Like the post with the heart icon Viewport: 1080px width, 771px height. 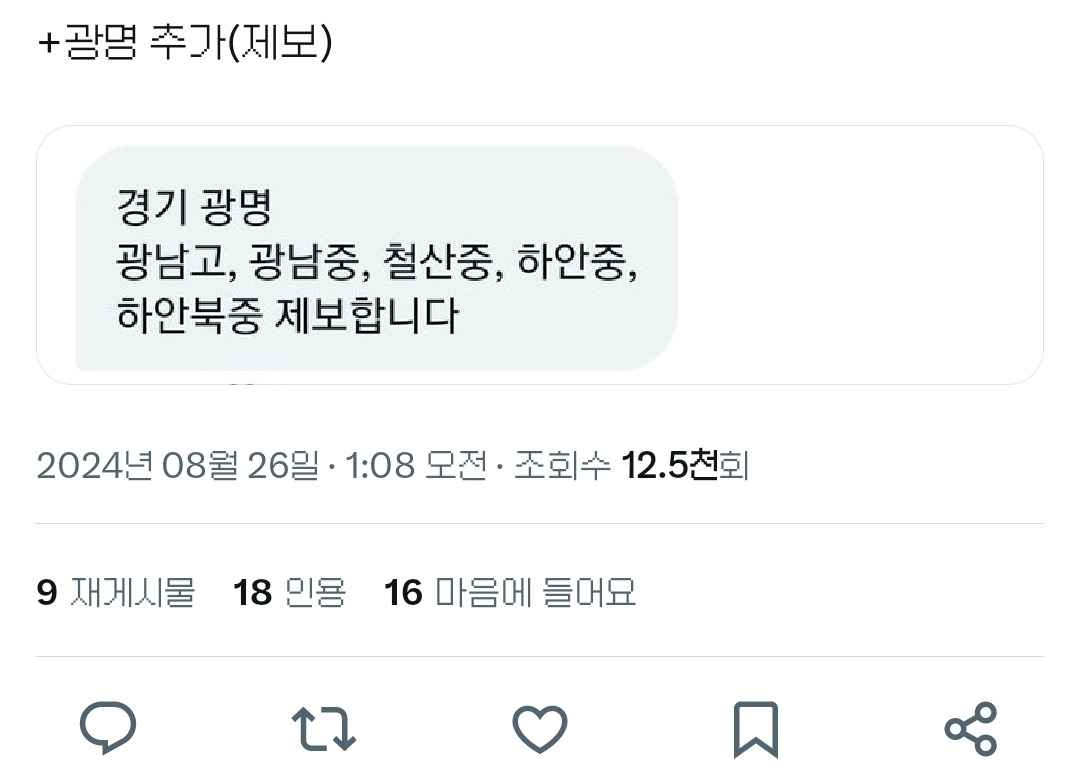pos(540,728)
